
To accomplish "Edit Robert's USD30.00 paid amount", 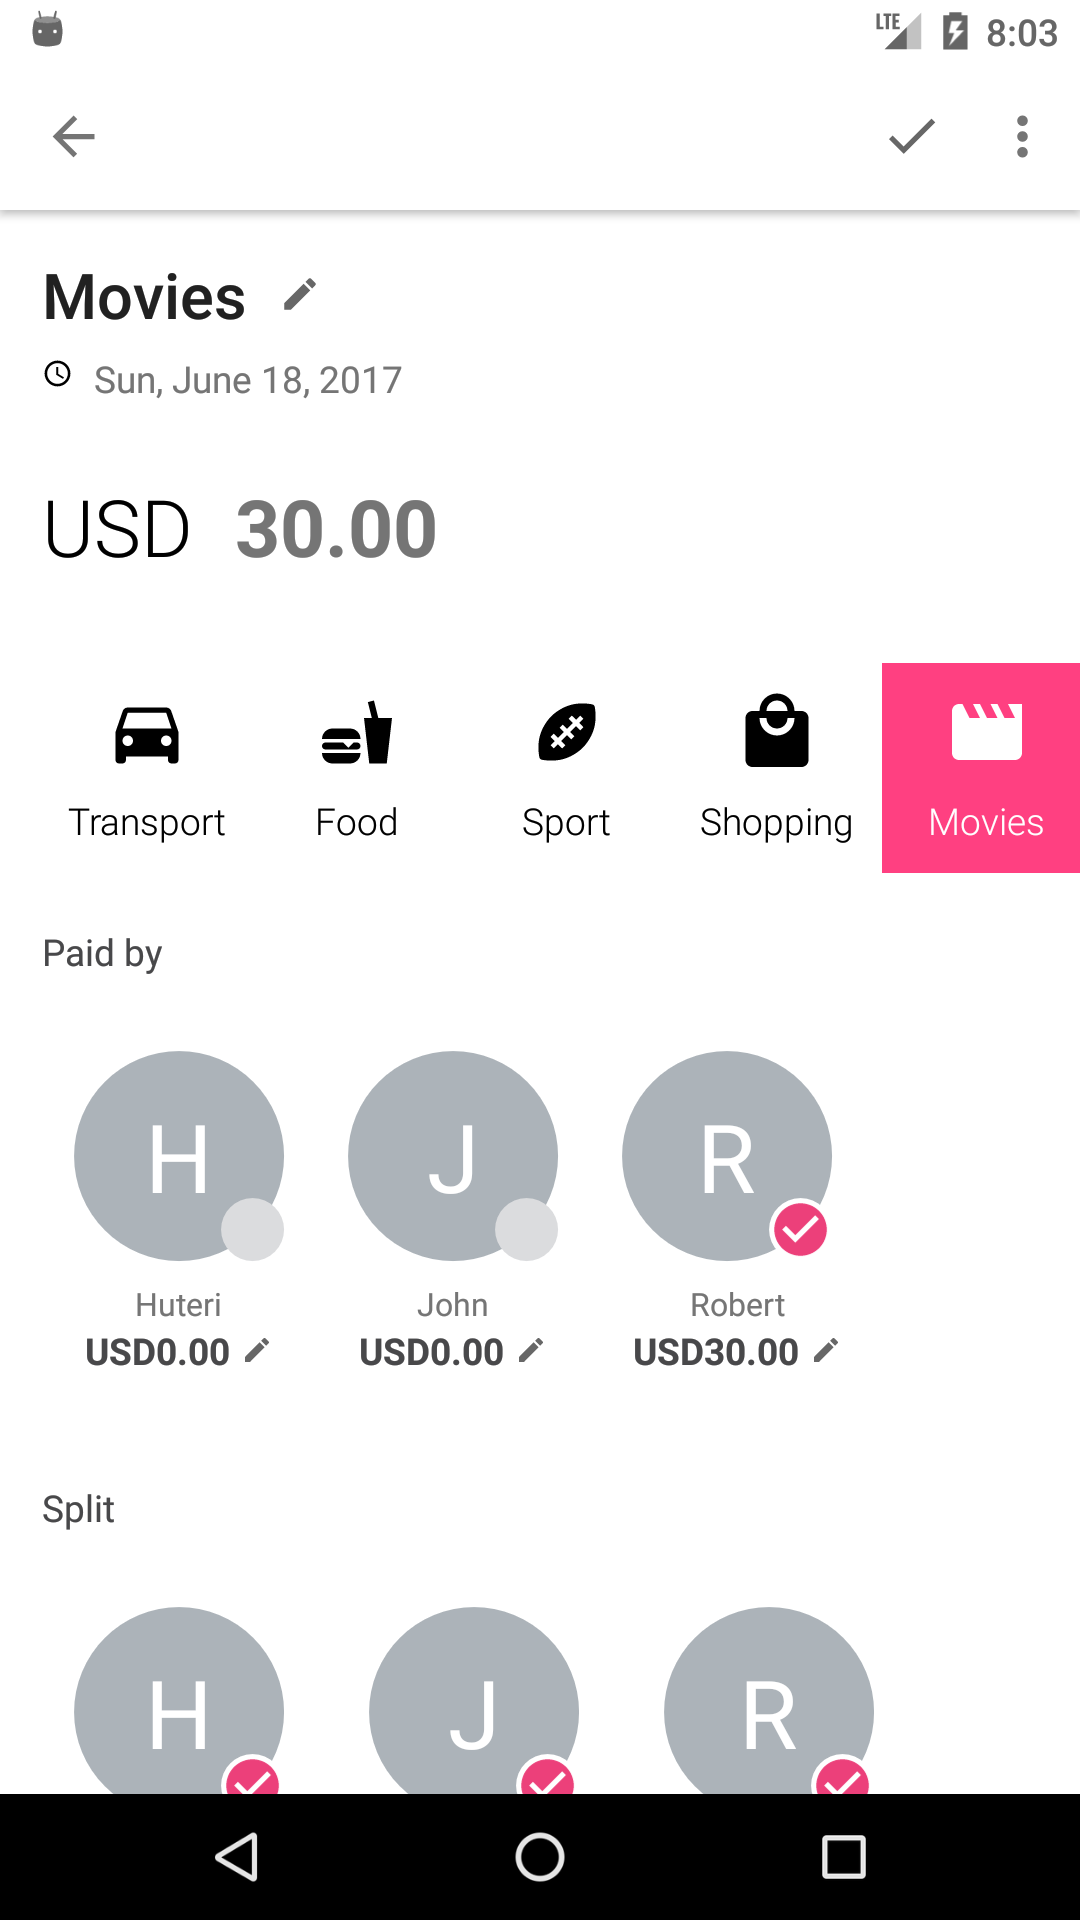I will [x=825, y=1351].
